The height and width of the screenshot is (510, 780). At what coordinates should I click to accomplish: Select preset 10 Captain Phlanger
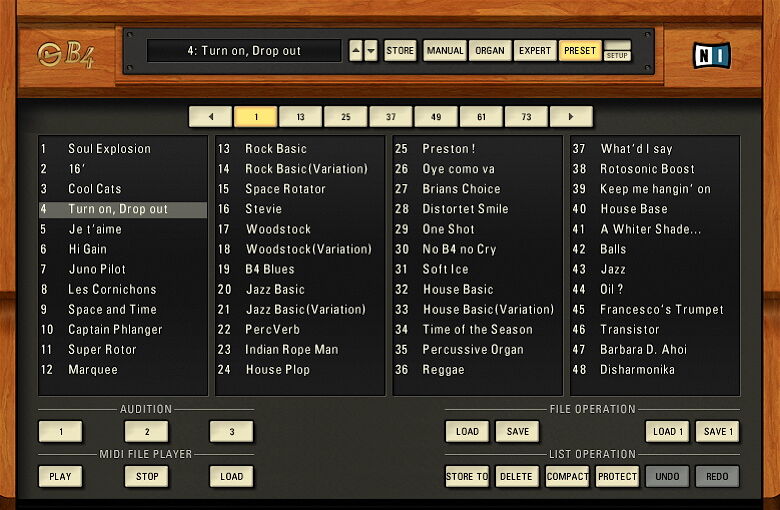coord(123,330)
